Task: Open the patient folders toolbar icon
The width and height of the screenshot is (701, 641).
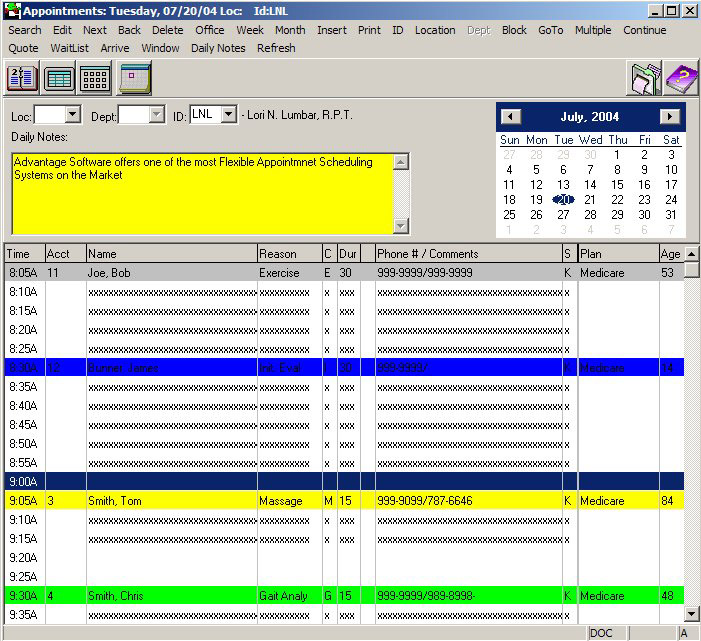Action: coord(645,79)
